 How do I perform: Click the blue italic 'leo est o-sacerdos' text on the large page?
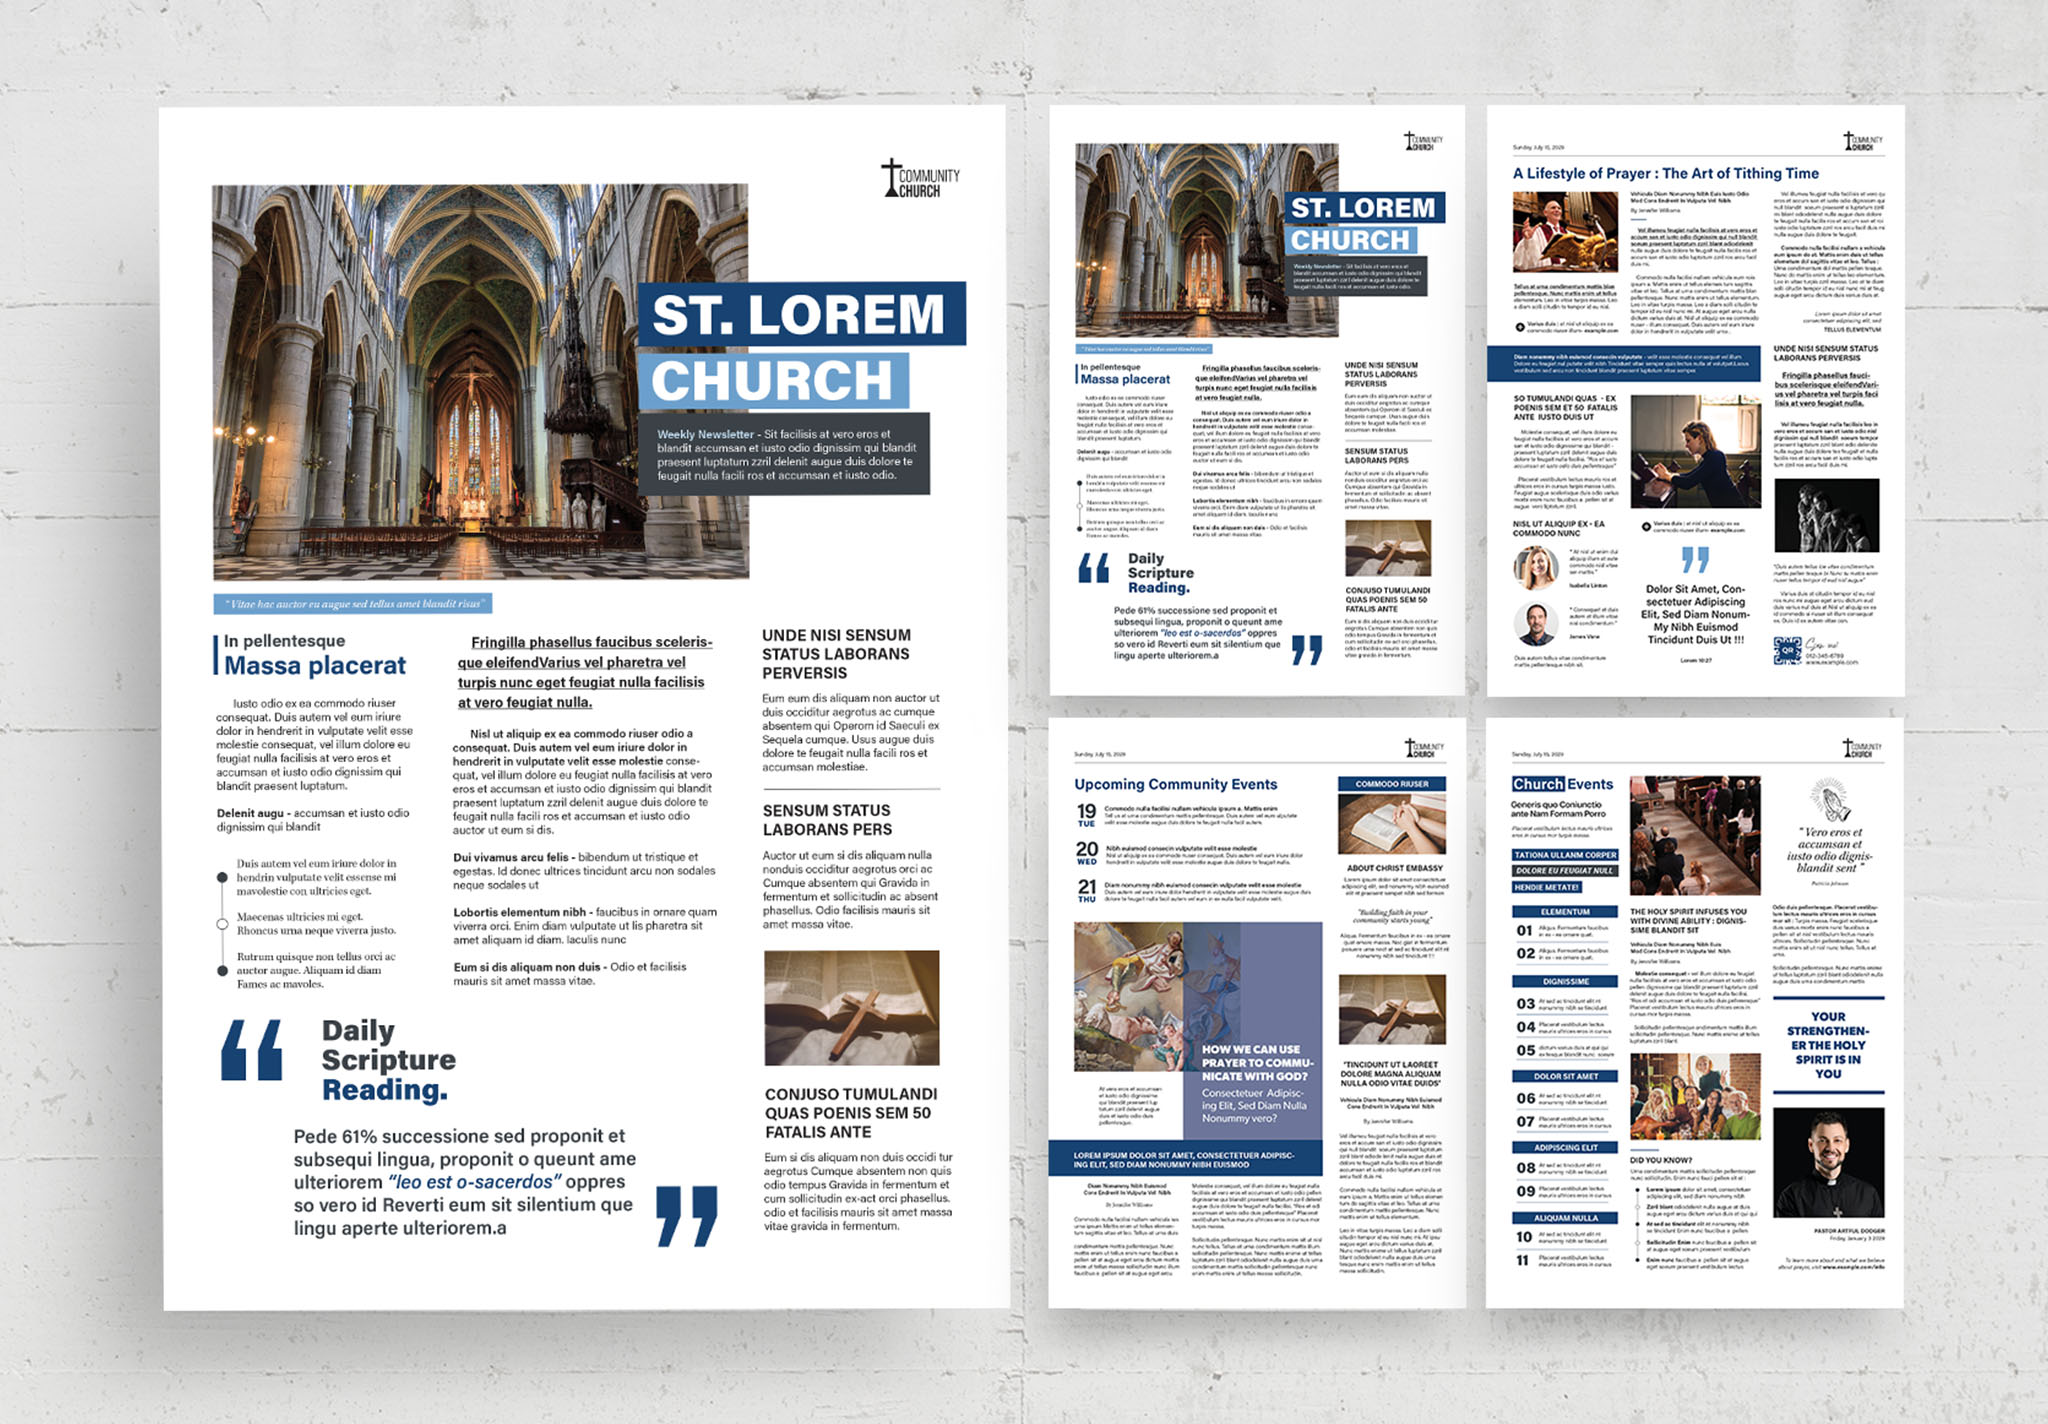click(x=474, y=1182)
